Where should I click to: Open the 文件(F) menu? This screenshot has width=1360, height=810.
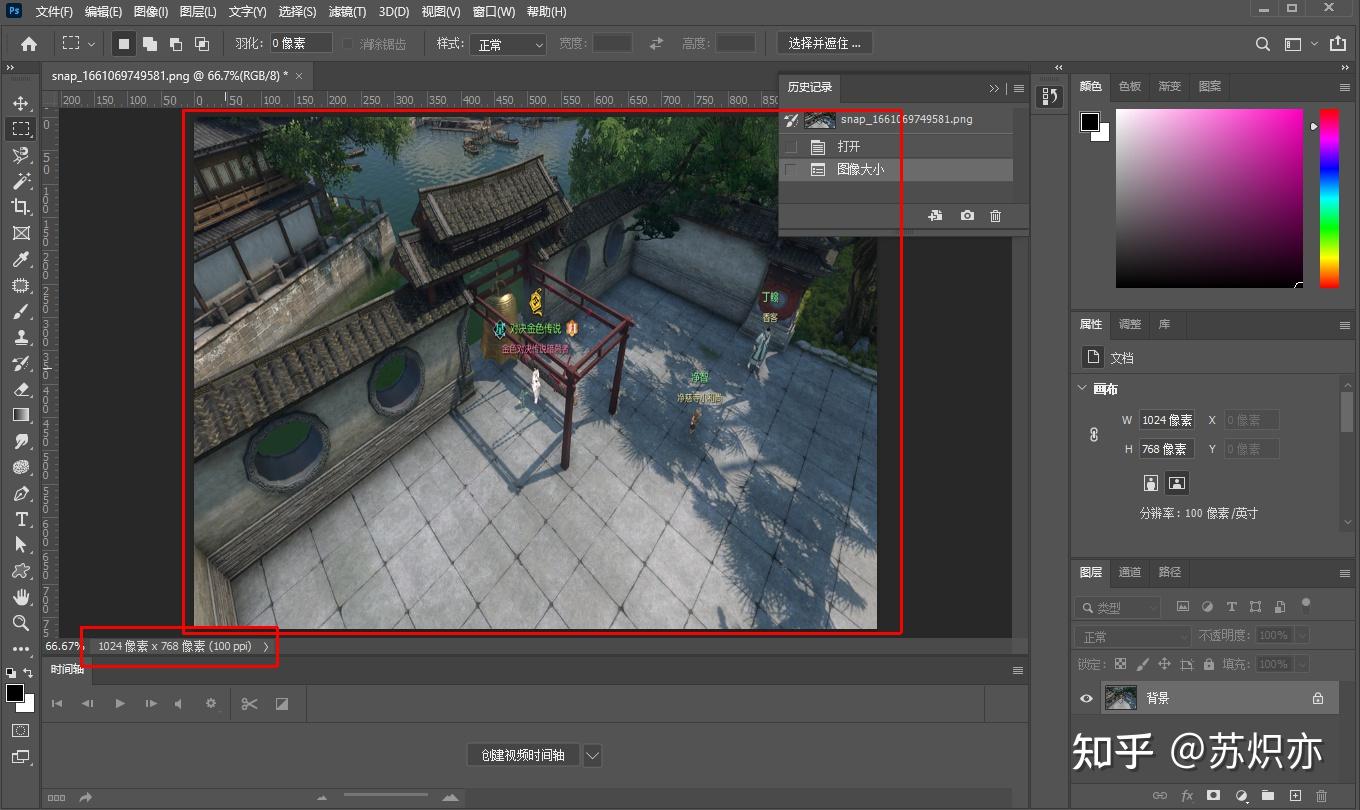click(x=54, y=12)
